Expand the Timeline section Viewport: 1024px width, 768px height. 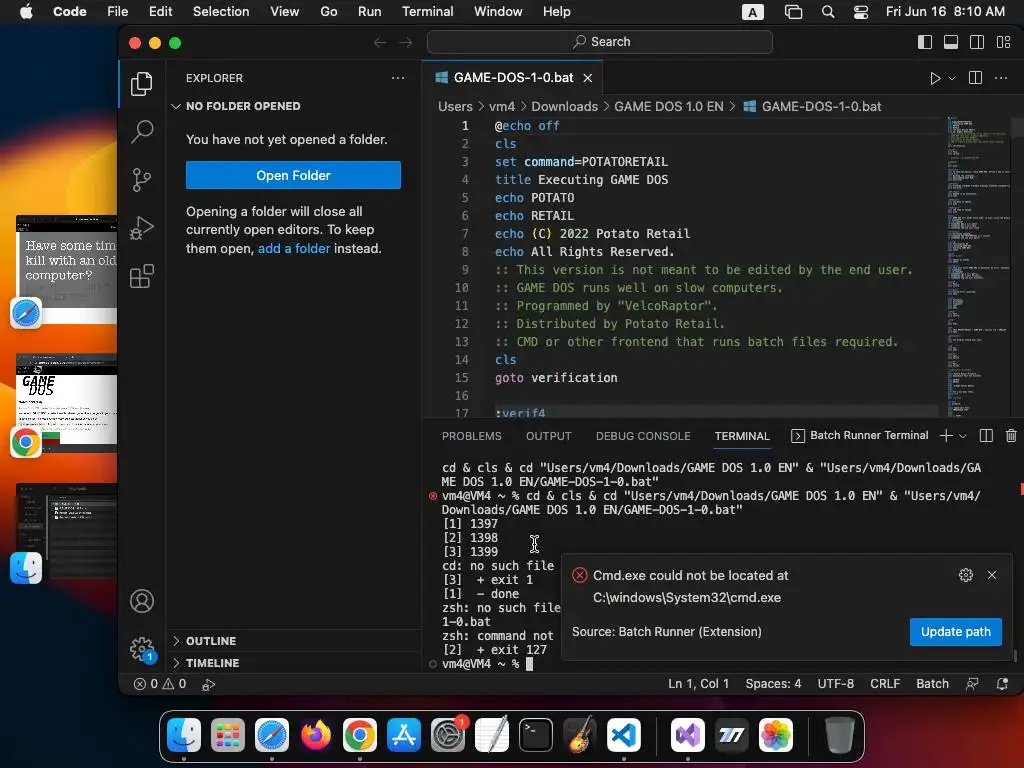294,663
